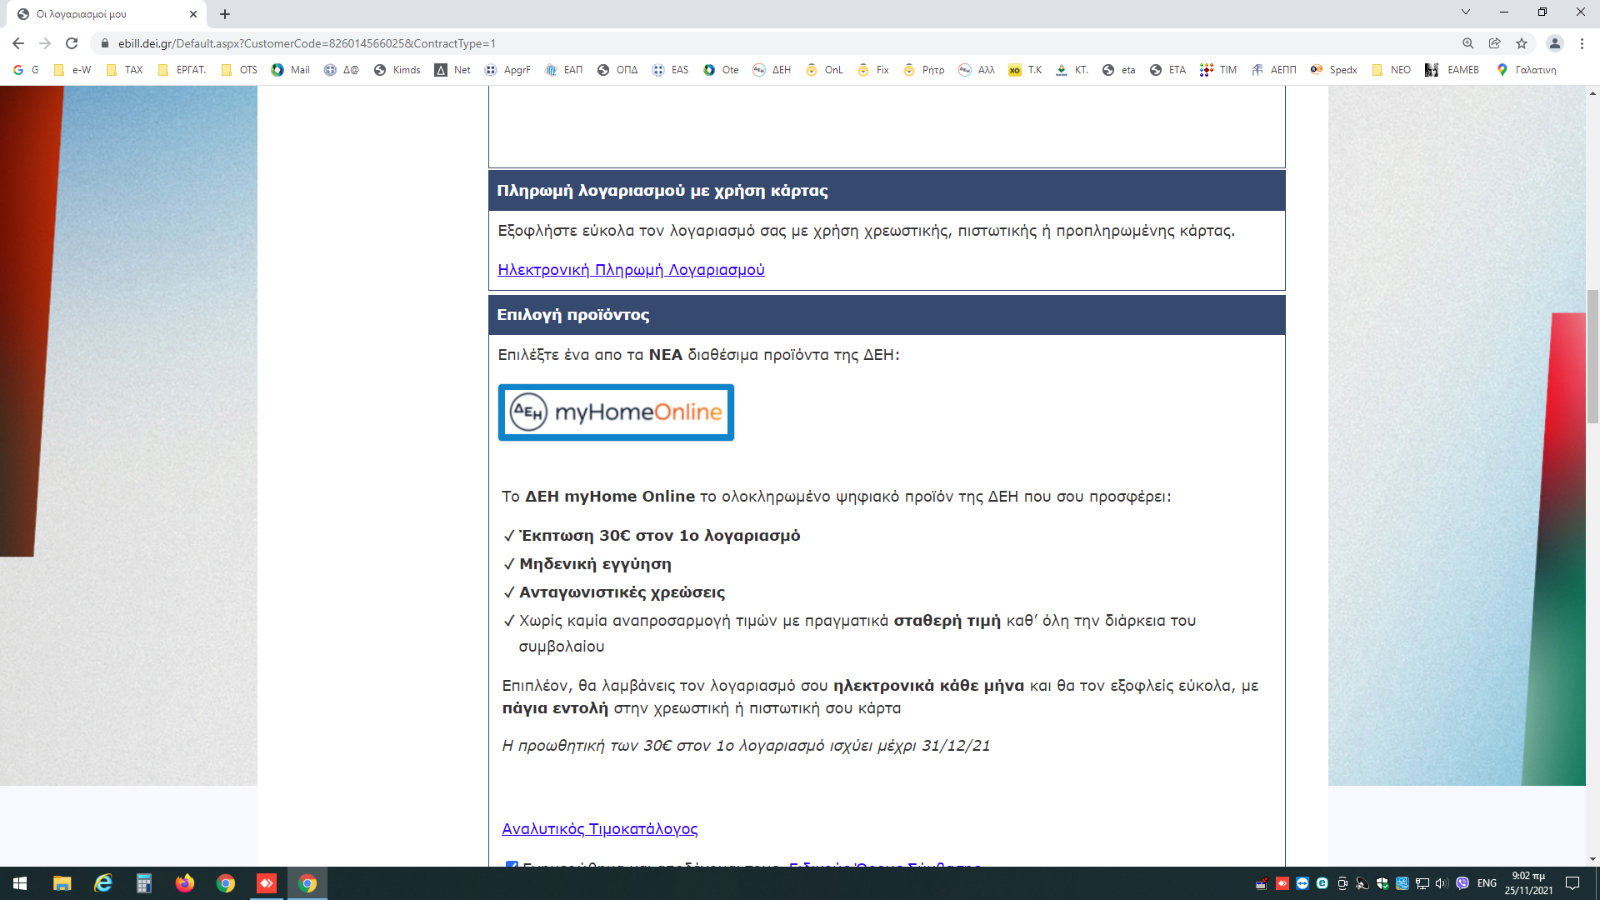
Task: Open the ΑΛΛ bookmark
Action: (977, 70)
